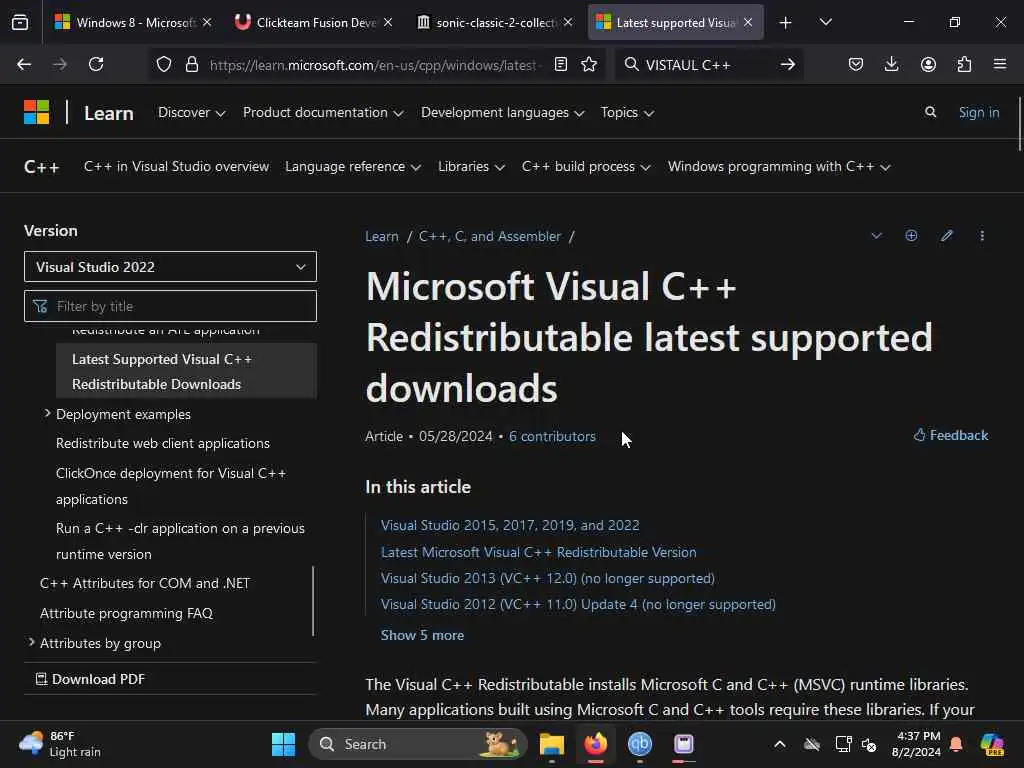
Task: Click Show 5 more
Action: pyautogui.click(x=422, y=635)
